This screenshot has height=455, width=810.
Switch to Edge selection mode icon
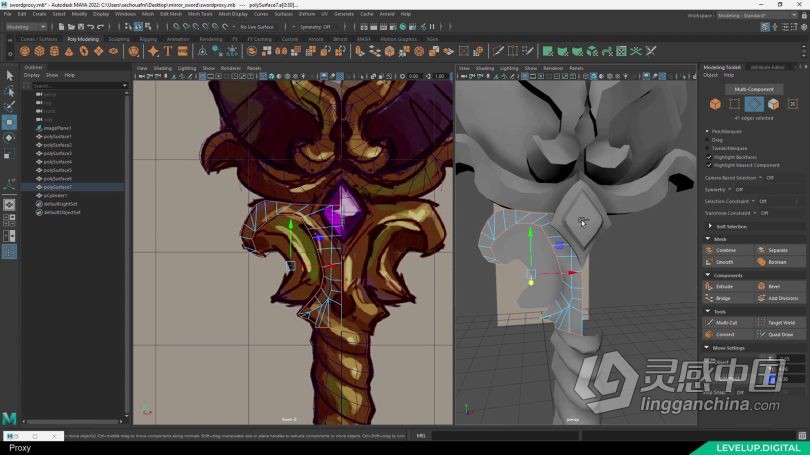coord(754,104)
